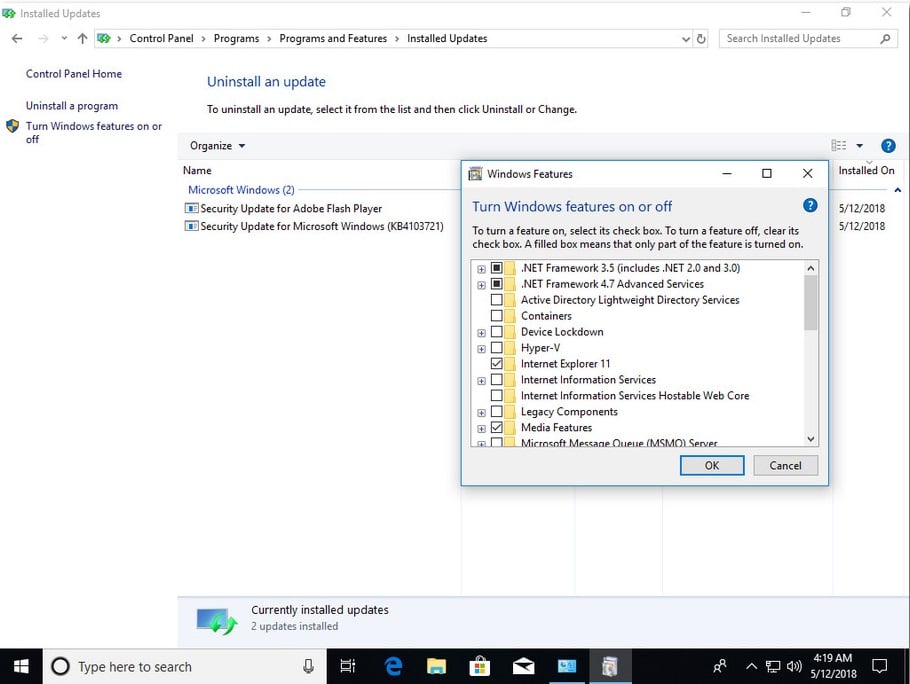The width and height of the screenshot is (910, 684).
Task: Uncheck Internet Explorer 11
Action: click(x=497, y=364)
